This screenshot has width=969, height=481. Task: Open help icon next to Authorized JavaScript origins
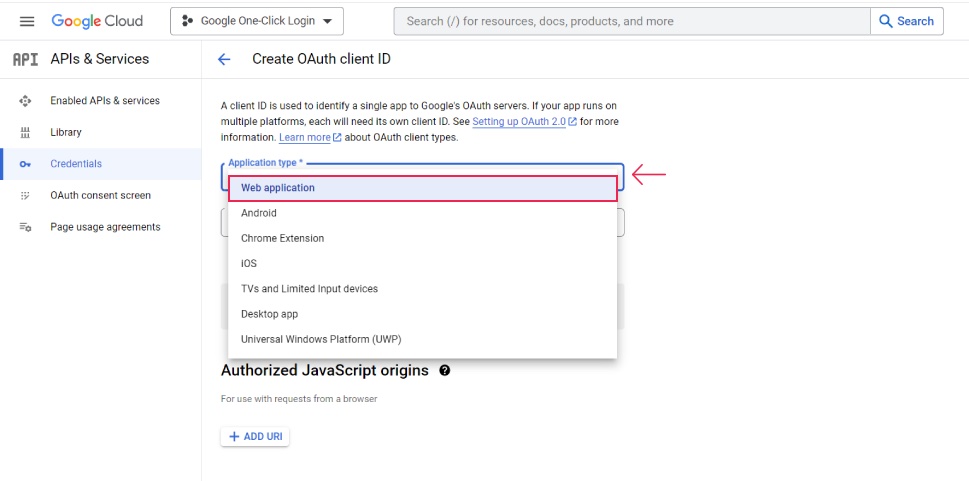(x=444, y=370)
